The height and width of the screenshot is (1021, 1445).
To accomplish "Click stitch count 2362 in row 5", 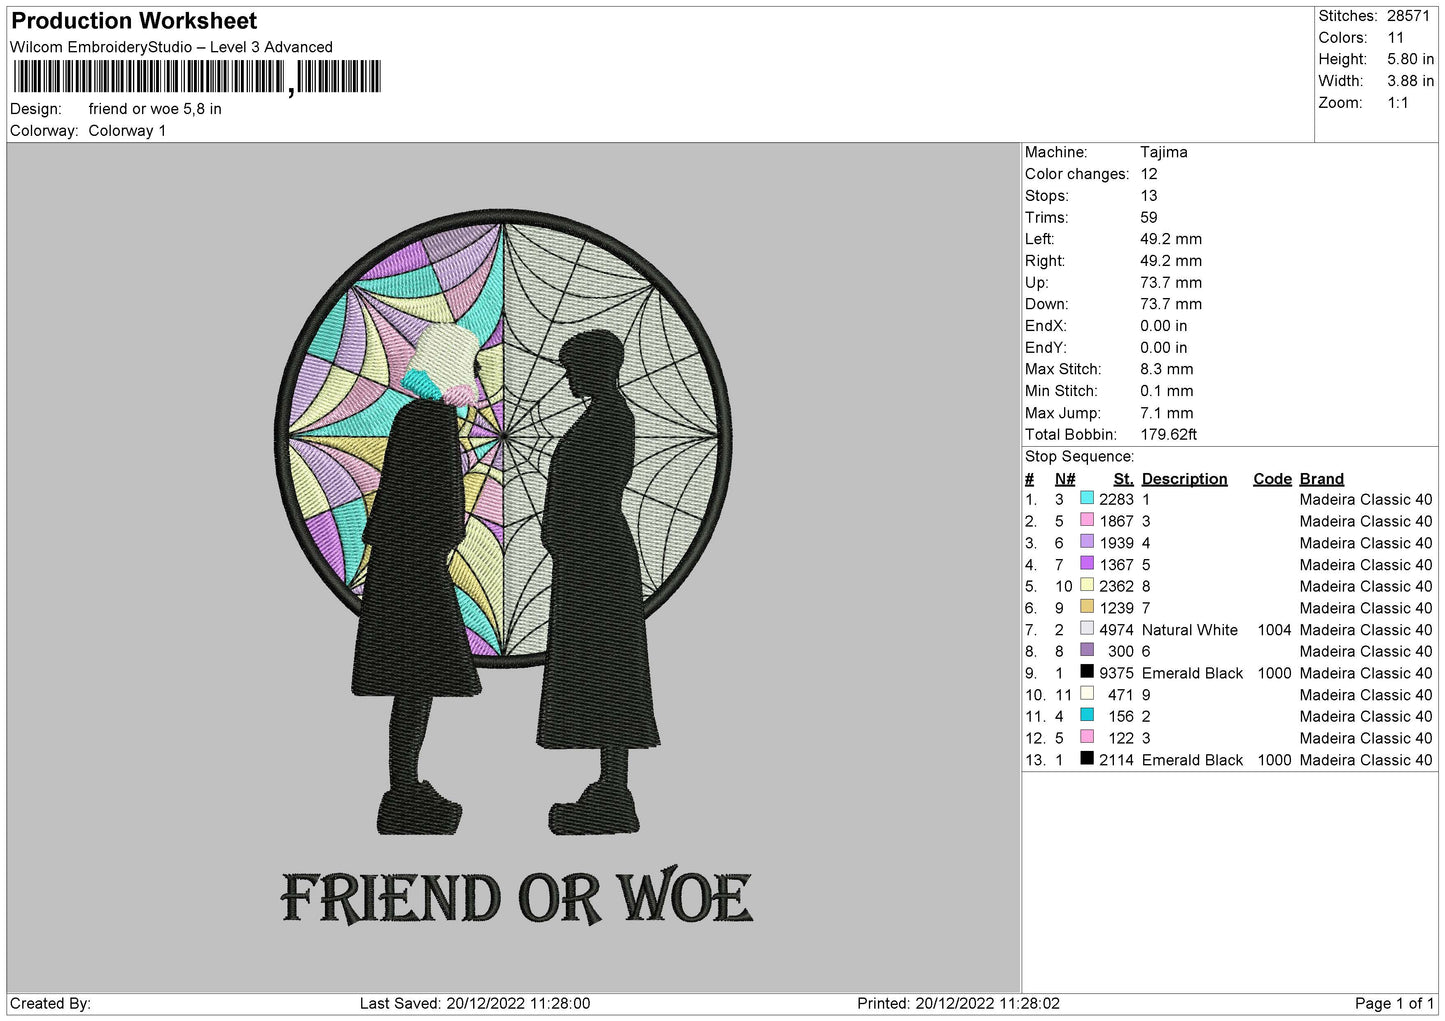I will (x=1116, y=586).
